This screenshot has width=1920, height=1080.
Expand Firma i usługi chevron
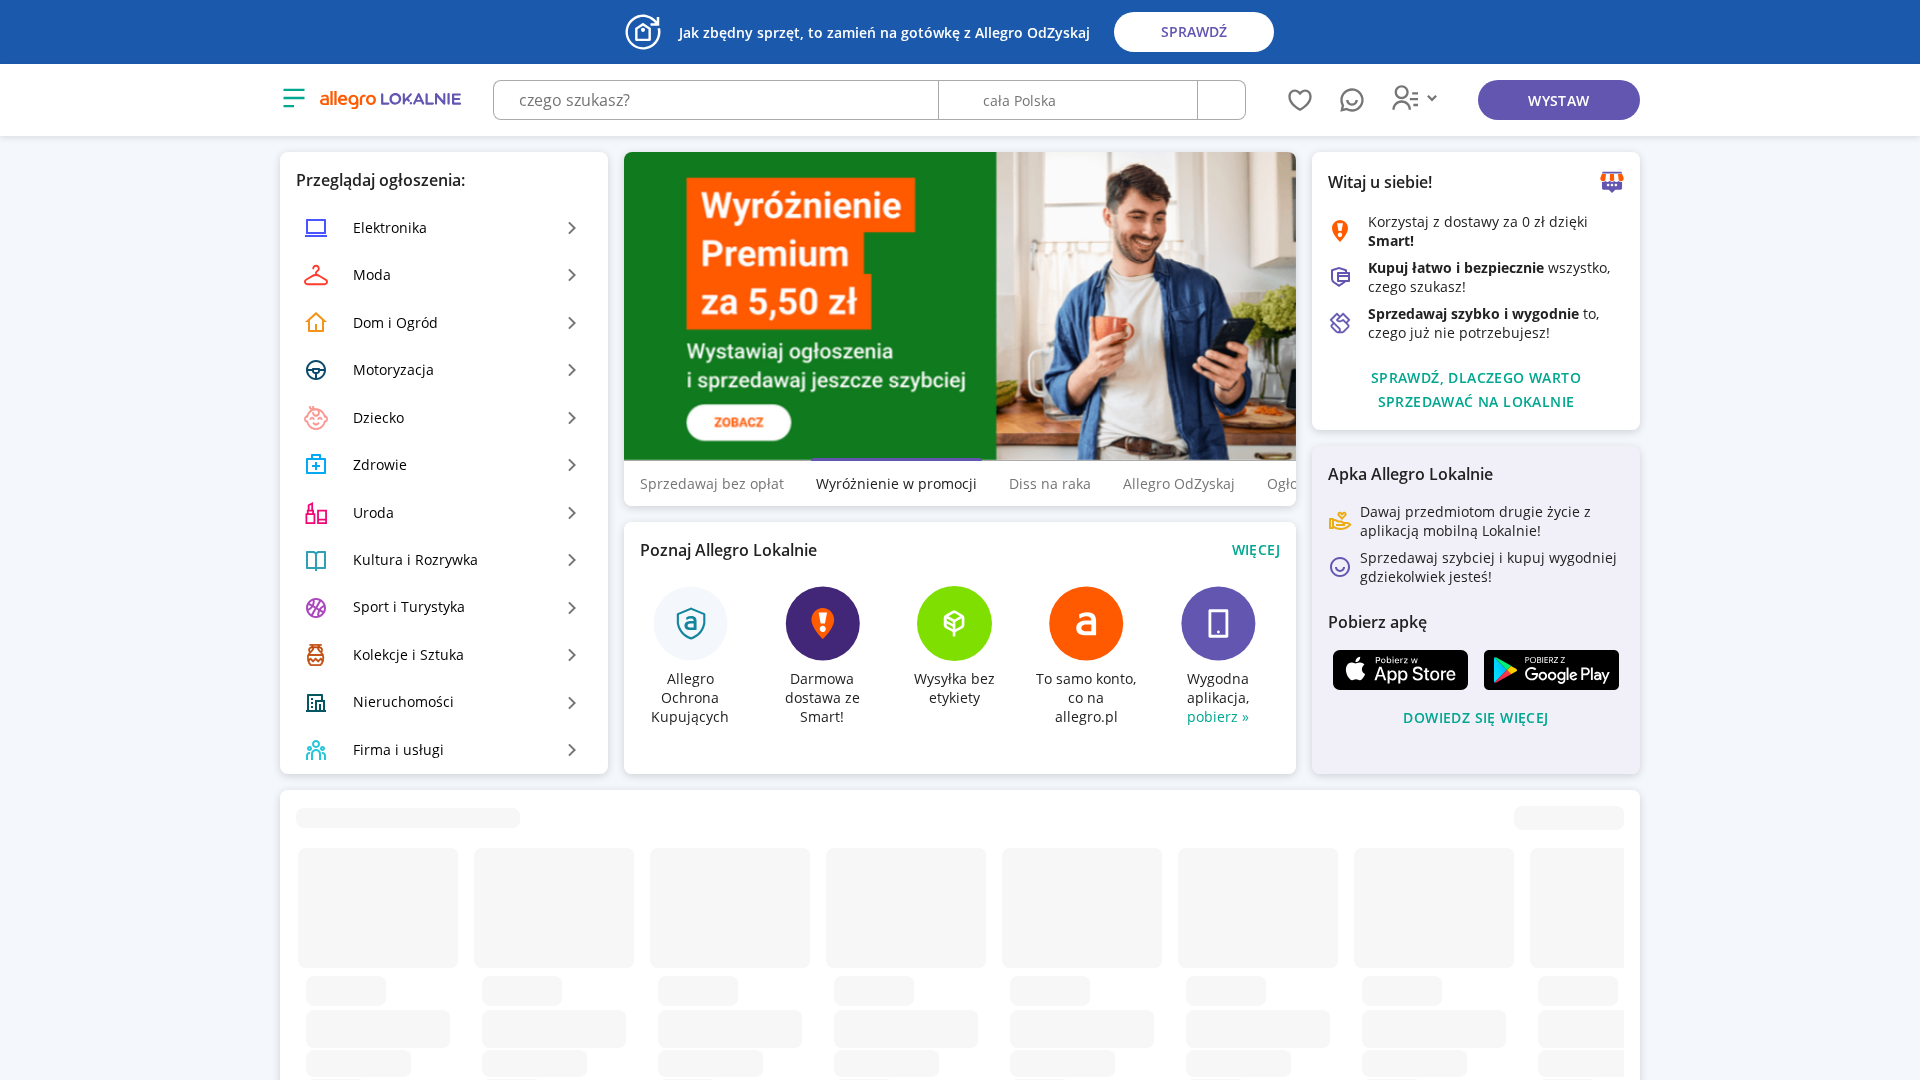click(x=572, y=750)
